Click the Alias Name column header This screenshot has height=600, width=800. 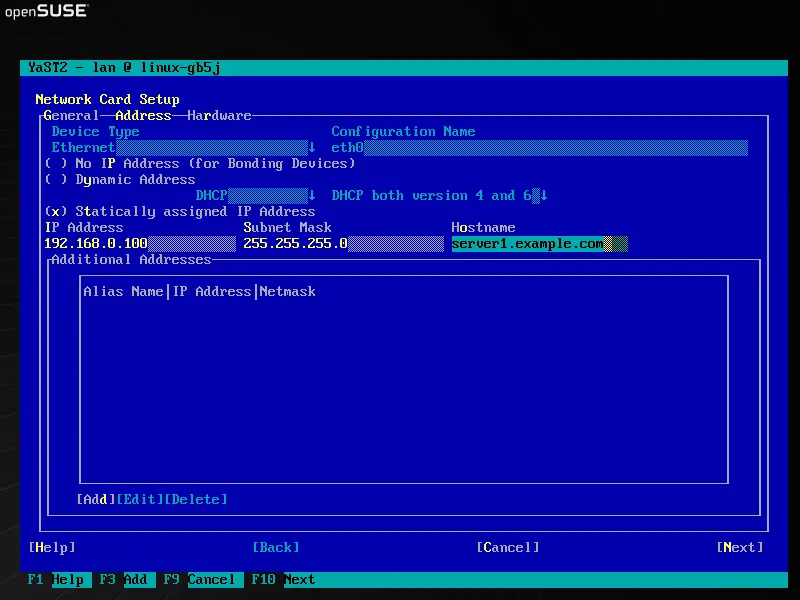point(123,292)
